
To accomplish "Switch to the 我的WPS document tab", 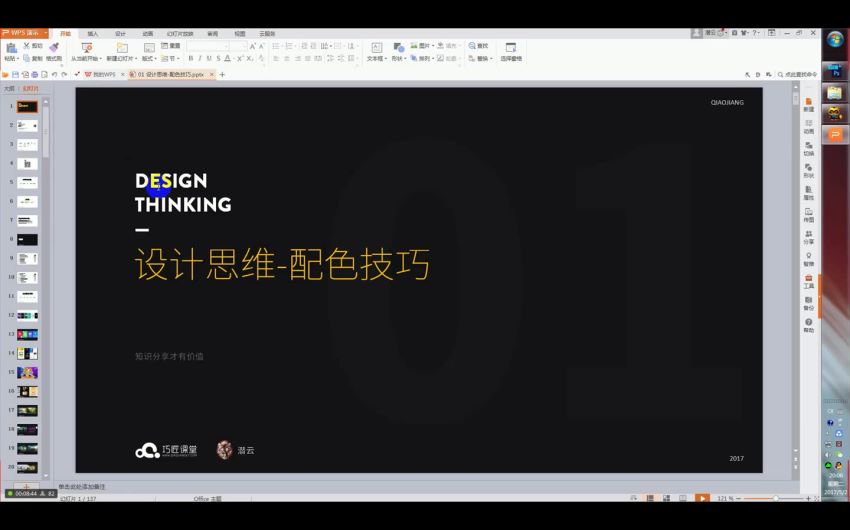I will (104, 74).
